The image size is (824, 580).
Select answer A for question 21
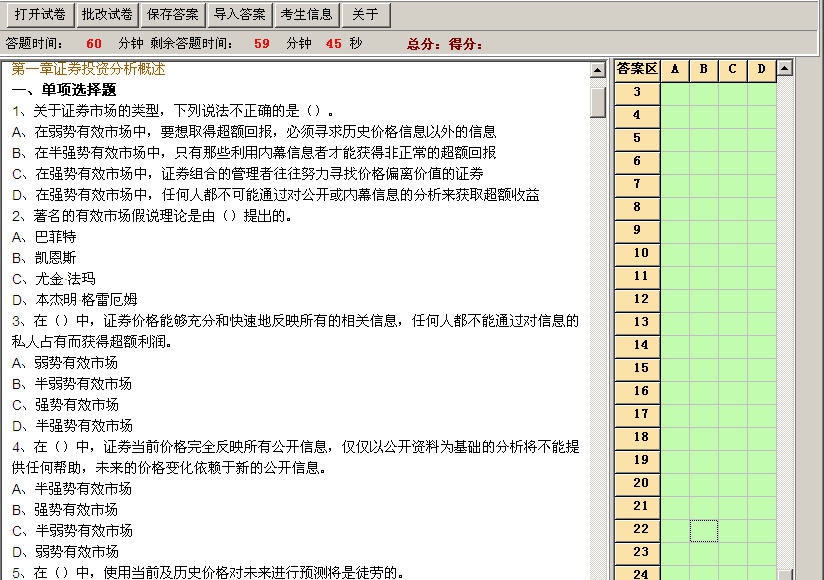[x=675, y=508]
